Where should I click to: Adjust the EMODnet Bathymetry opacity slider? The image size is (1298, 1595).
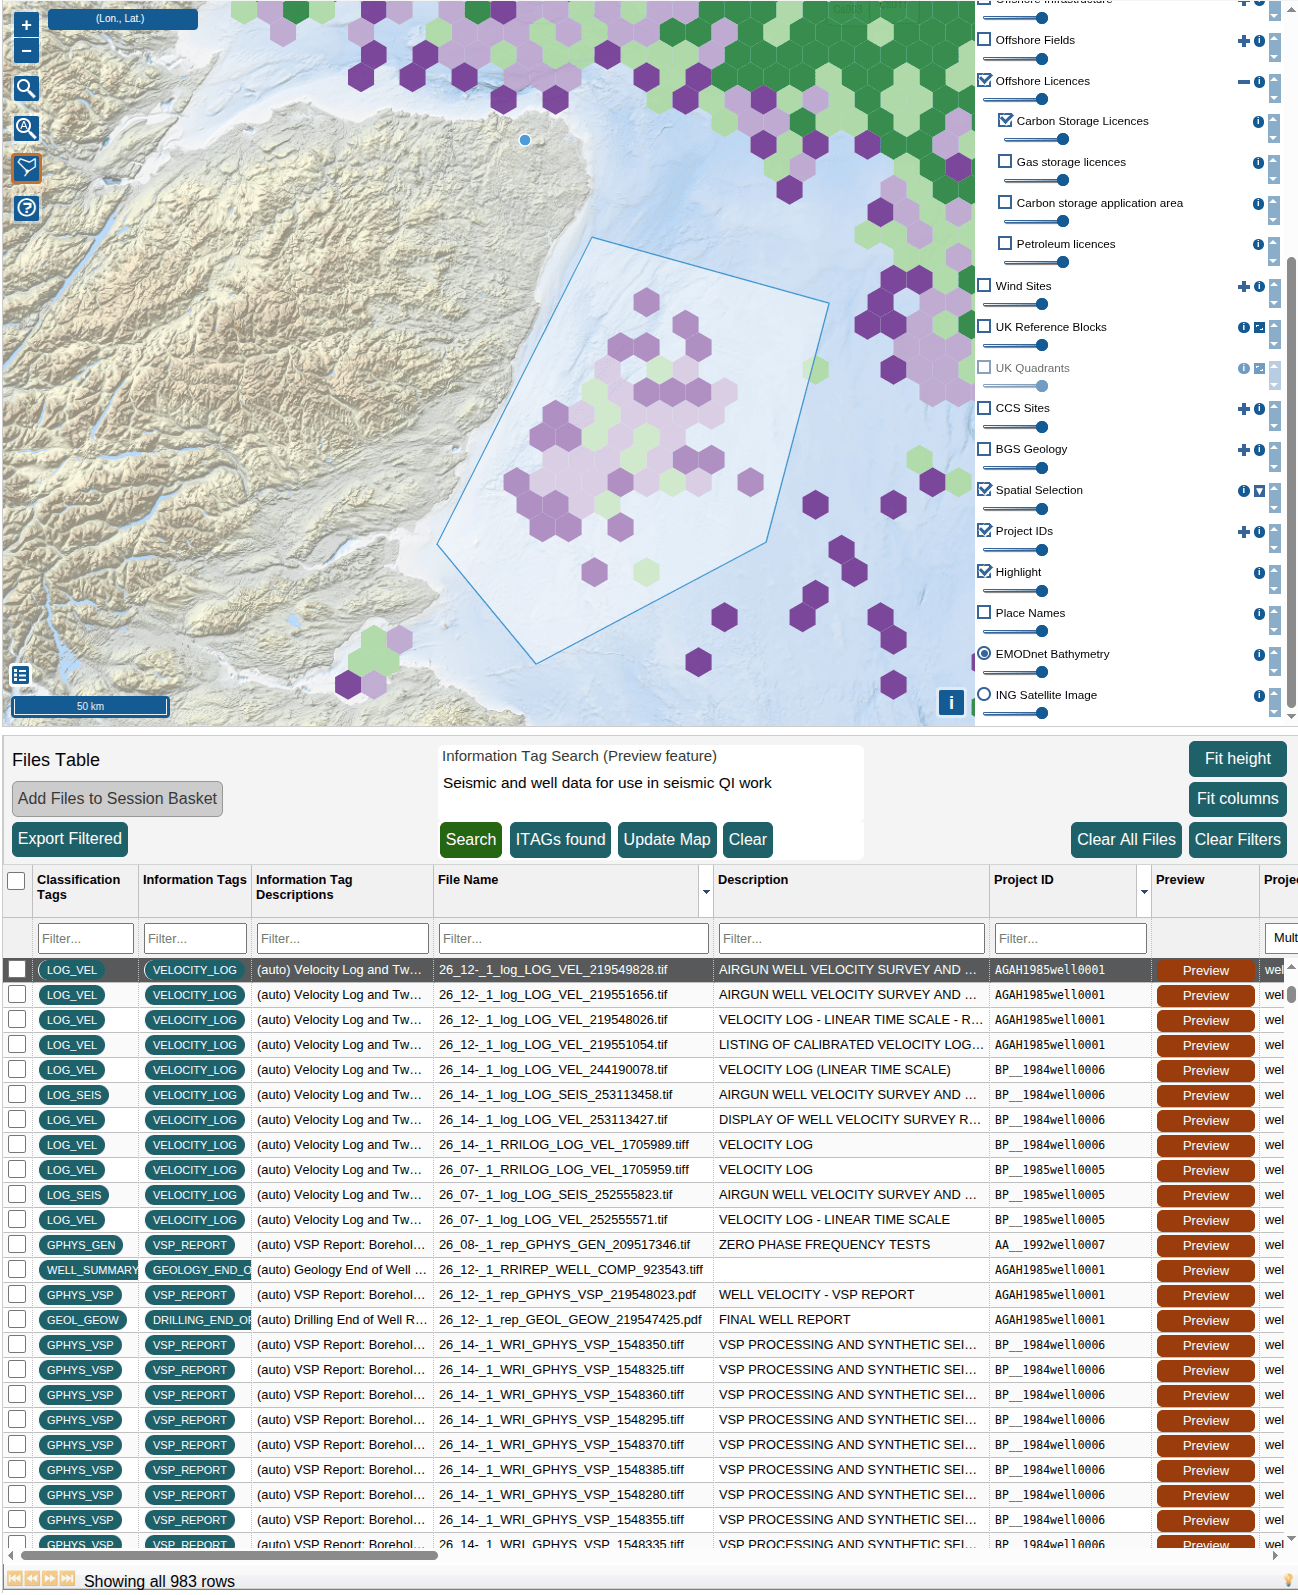(1015, 672)
